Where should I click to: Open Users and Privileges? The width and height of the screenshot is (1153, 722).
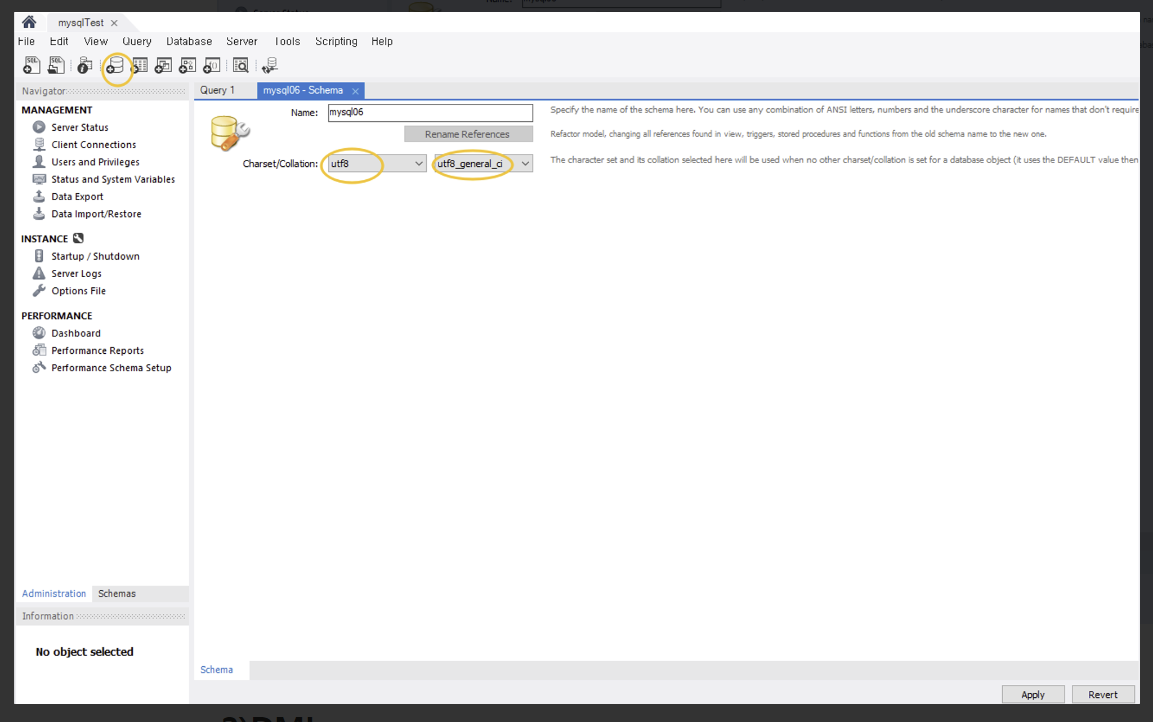tap(95, 162)
